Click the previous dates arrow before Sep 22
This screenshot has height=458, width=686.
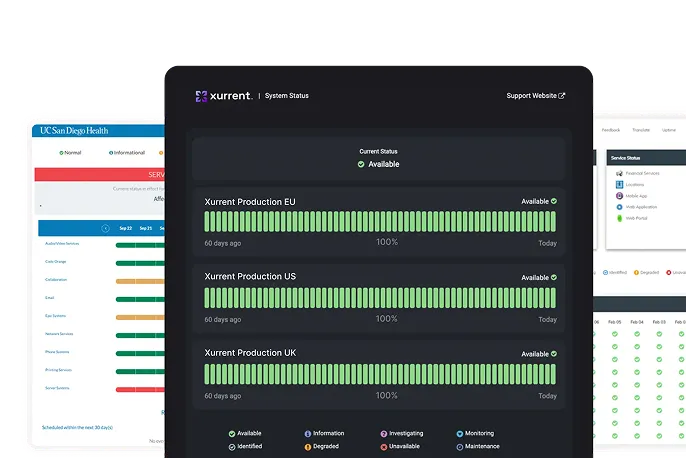(x=105, y=228)
